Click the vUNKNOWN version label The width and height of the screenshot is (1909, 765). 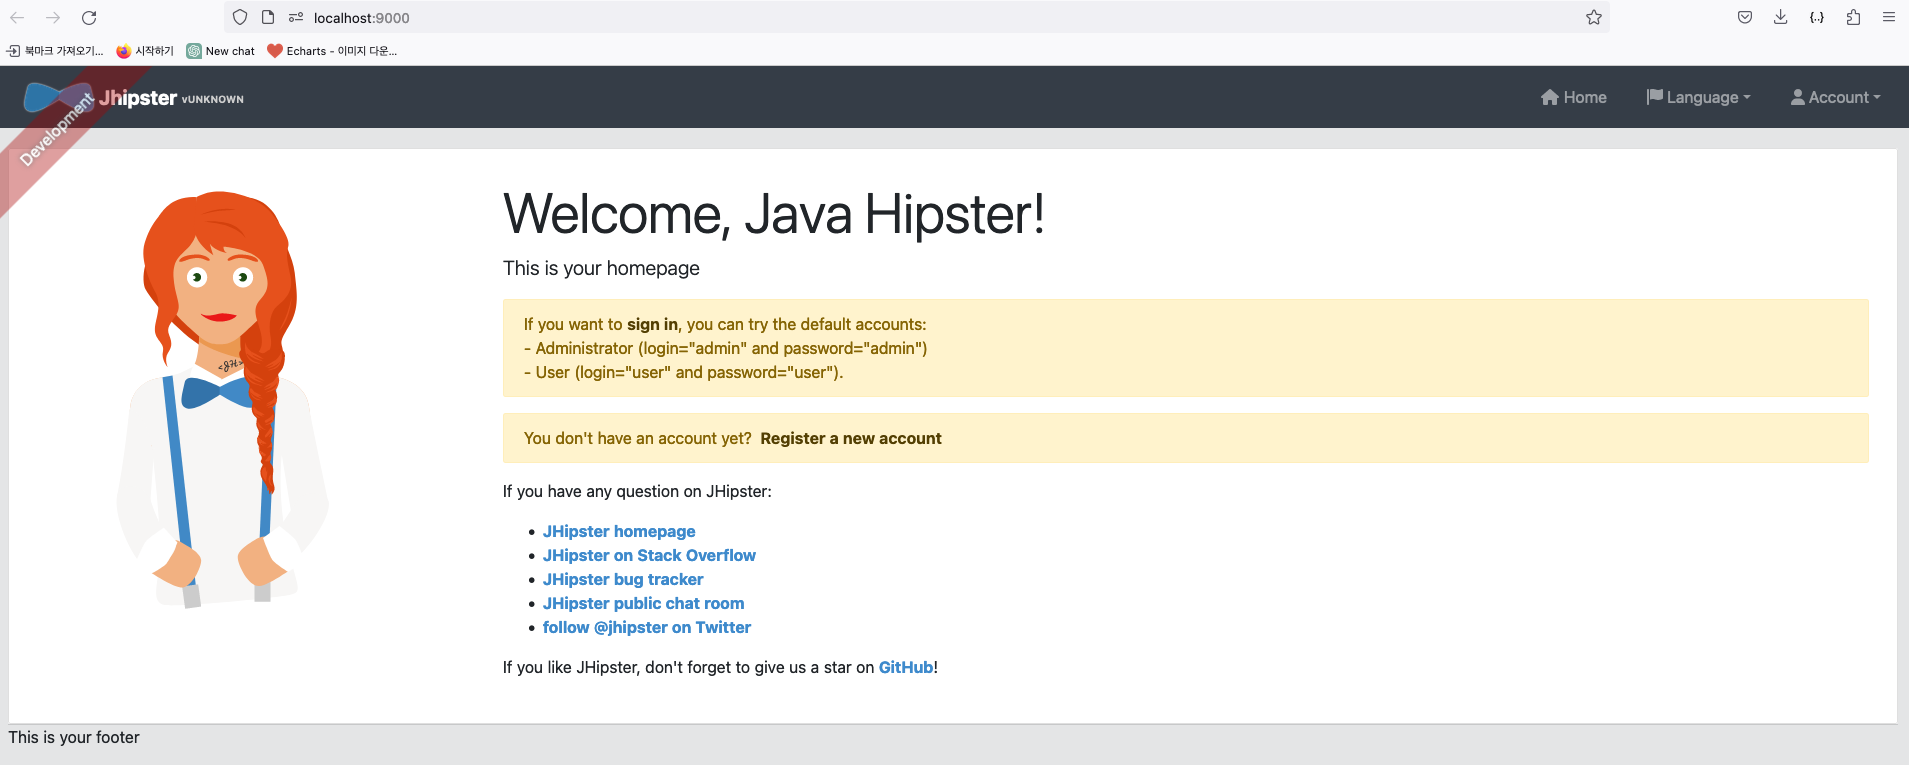pyautogui.click(x=213, y=99)
